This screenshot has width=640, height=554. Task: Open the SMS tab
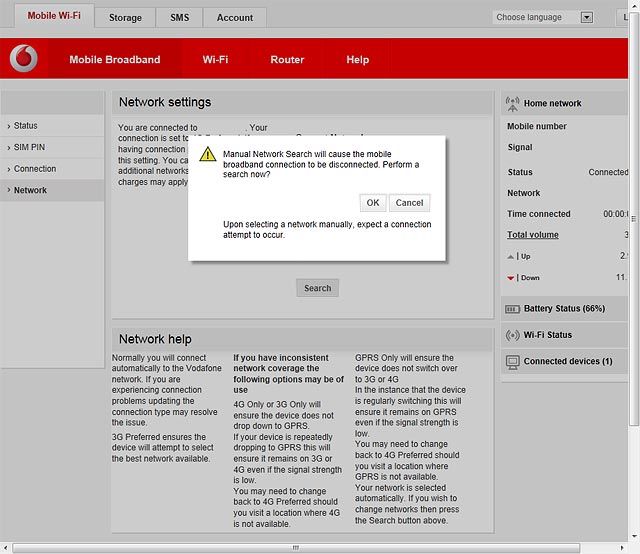(180, 18)
